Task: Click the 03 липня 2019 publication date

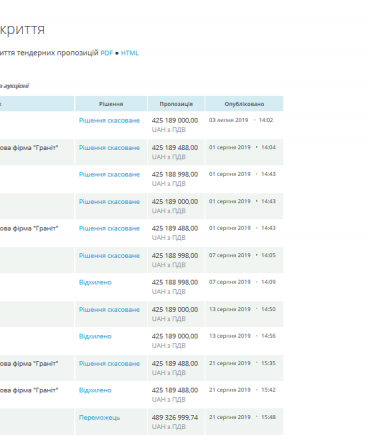Action: click(x=228, y=120)
